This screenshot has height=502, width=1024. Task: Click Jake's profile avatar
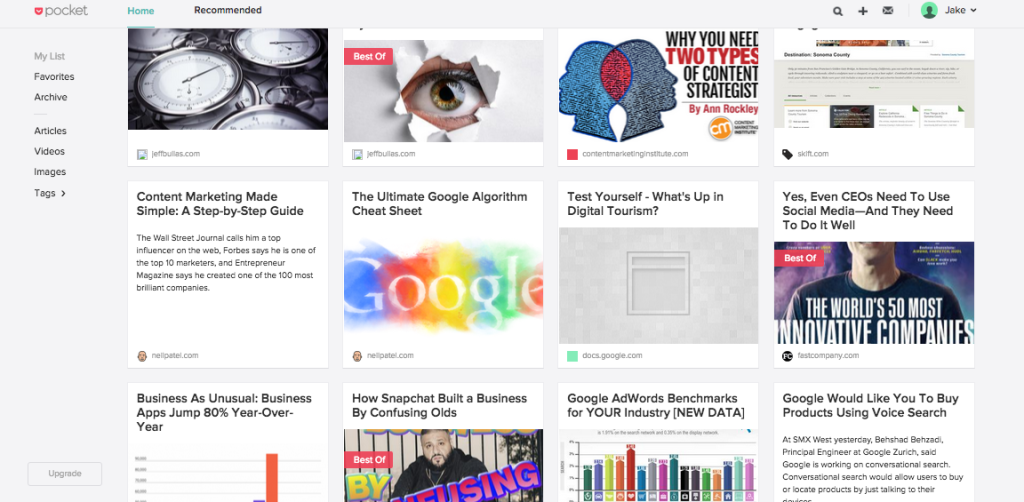point(929,10)
